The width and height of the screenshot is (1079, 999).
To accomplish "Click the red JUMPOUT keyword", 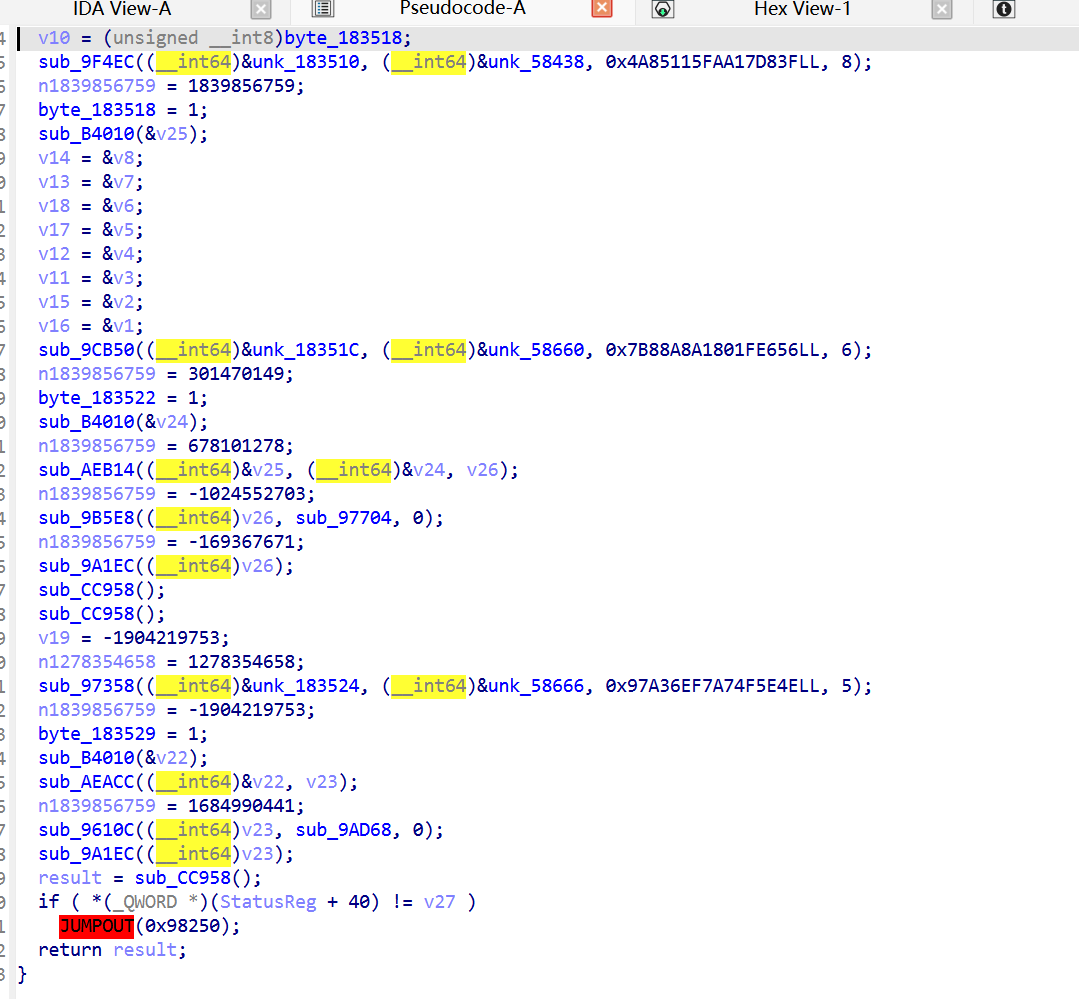I will point(96,926).
